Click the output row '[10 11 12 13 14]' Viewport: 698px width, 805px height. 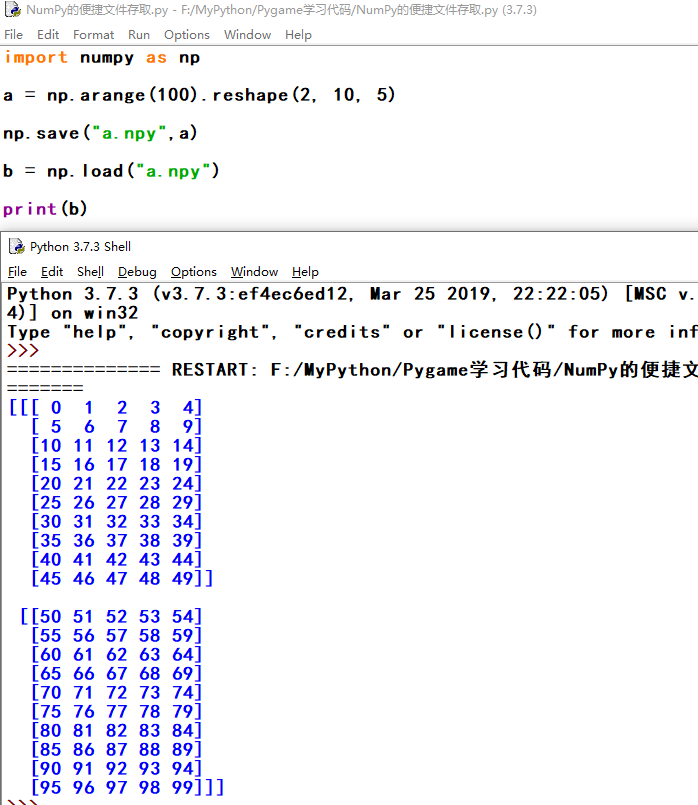(117, 446)
